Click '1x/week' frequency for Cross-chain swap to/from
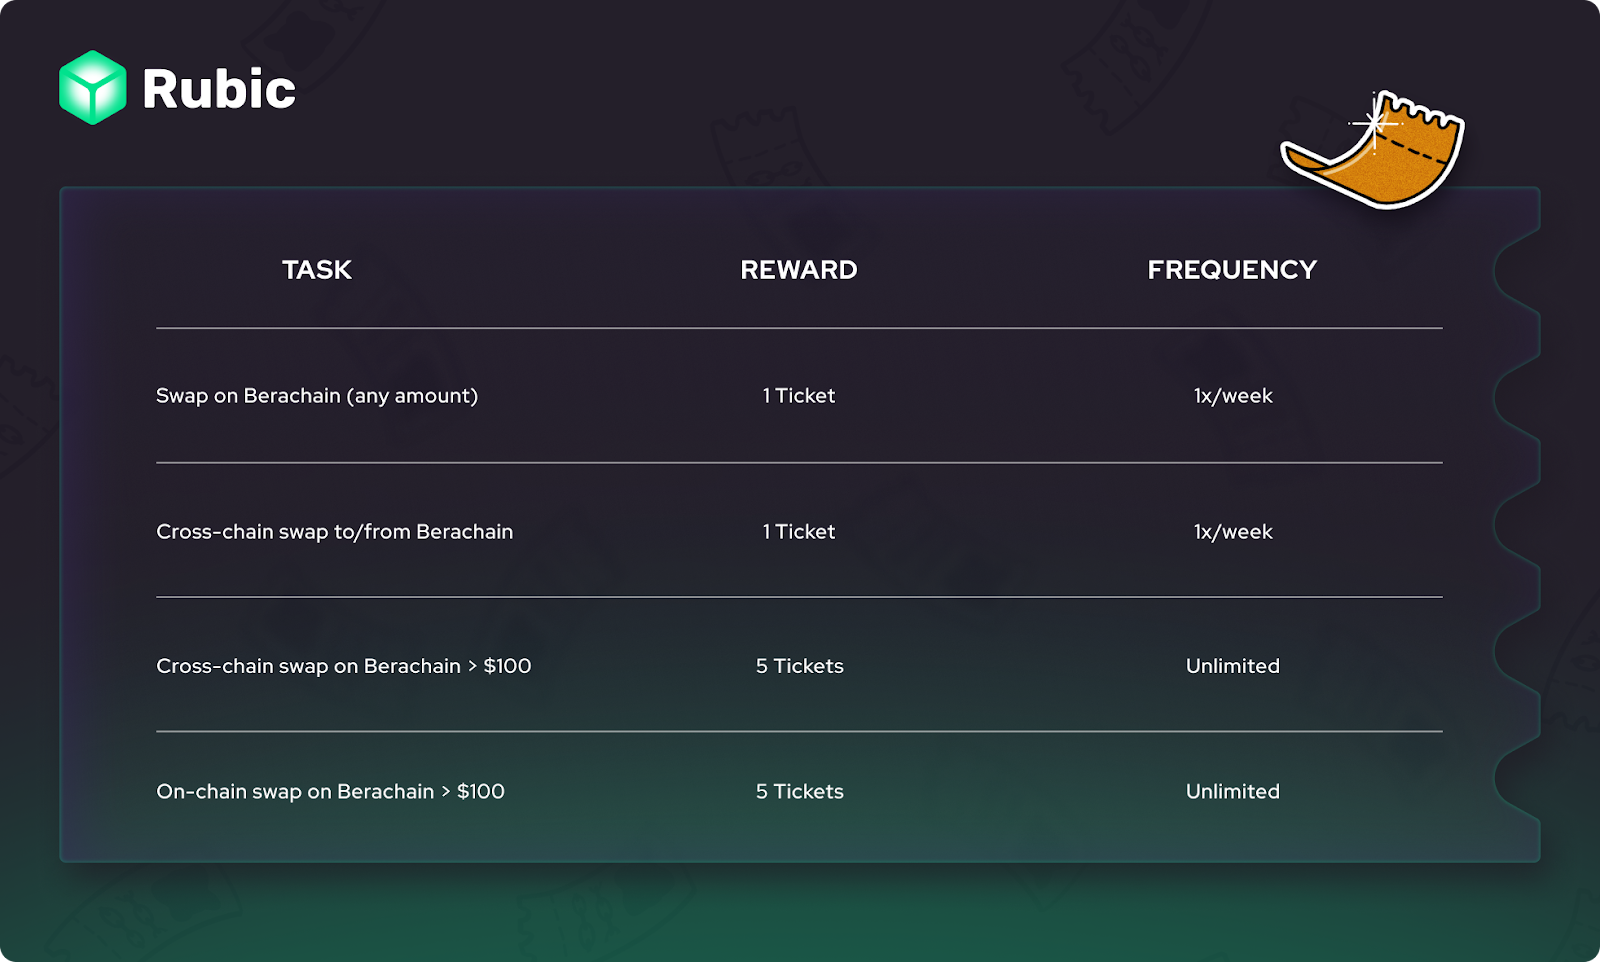This screenshot has width=1600, height=962. (1233, 532)
